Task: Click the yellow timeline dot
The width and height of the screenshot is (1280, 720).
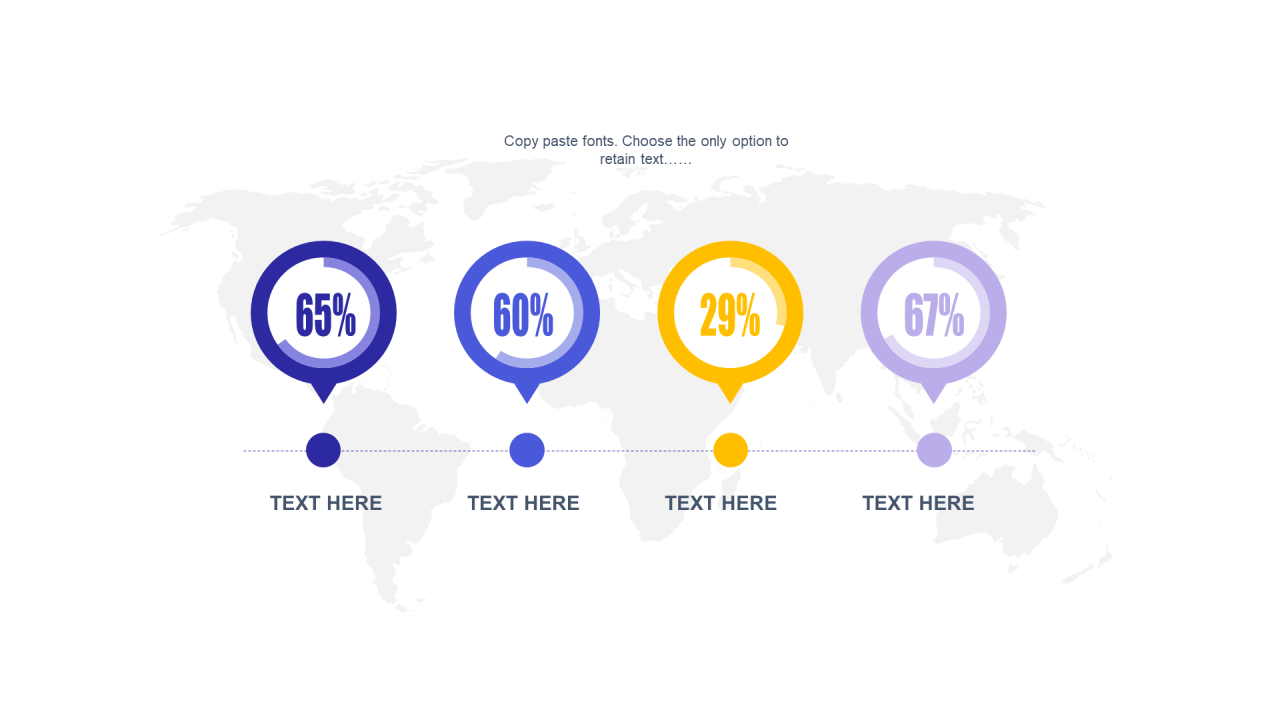Action: click(x=731, y=450)
